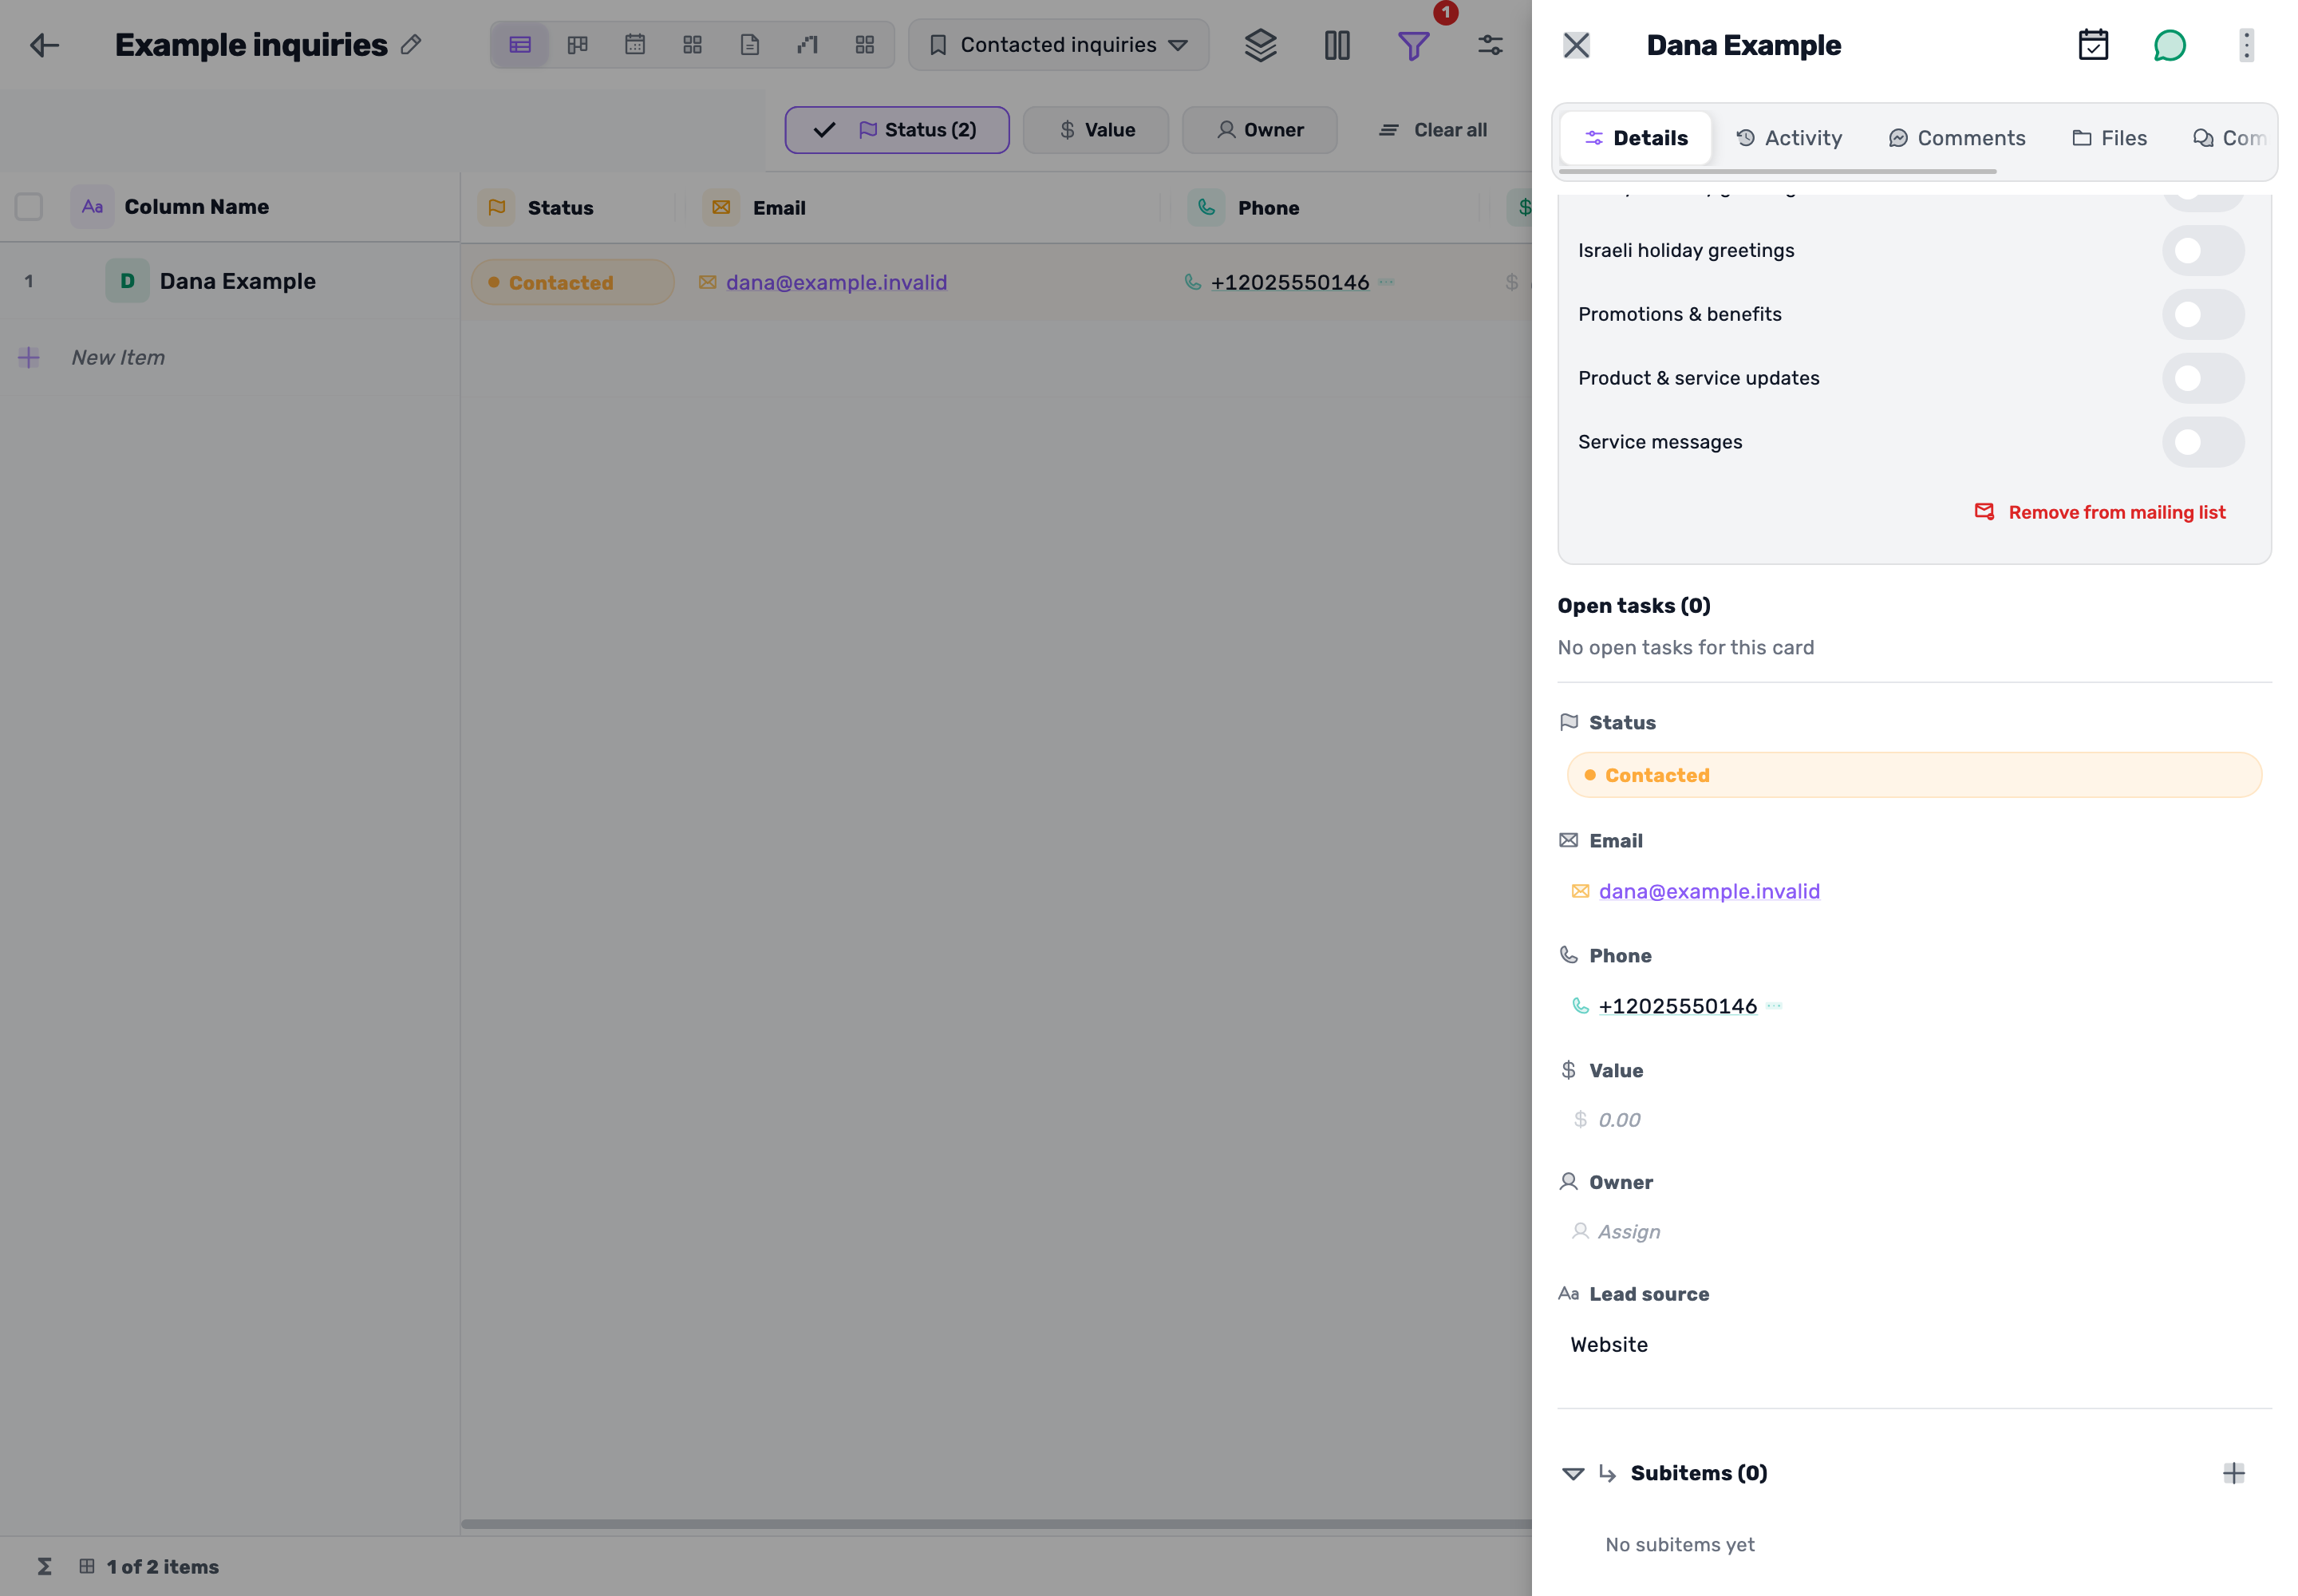Open WhatsApp chat icon in card panel
The image size is (2298, 1596).
click(2169, 45)
